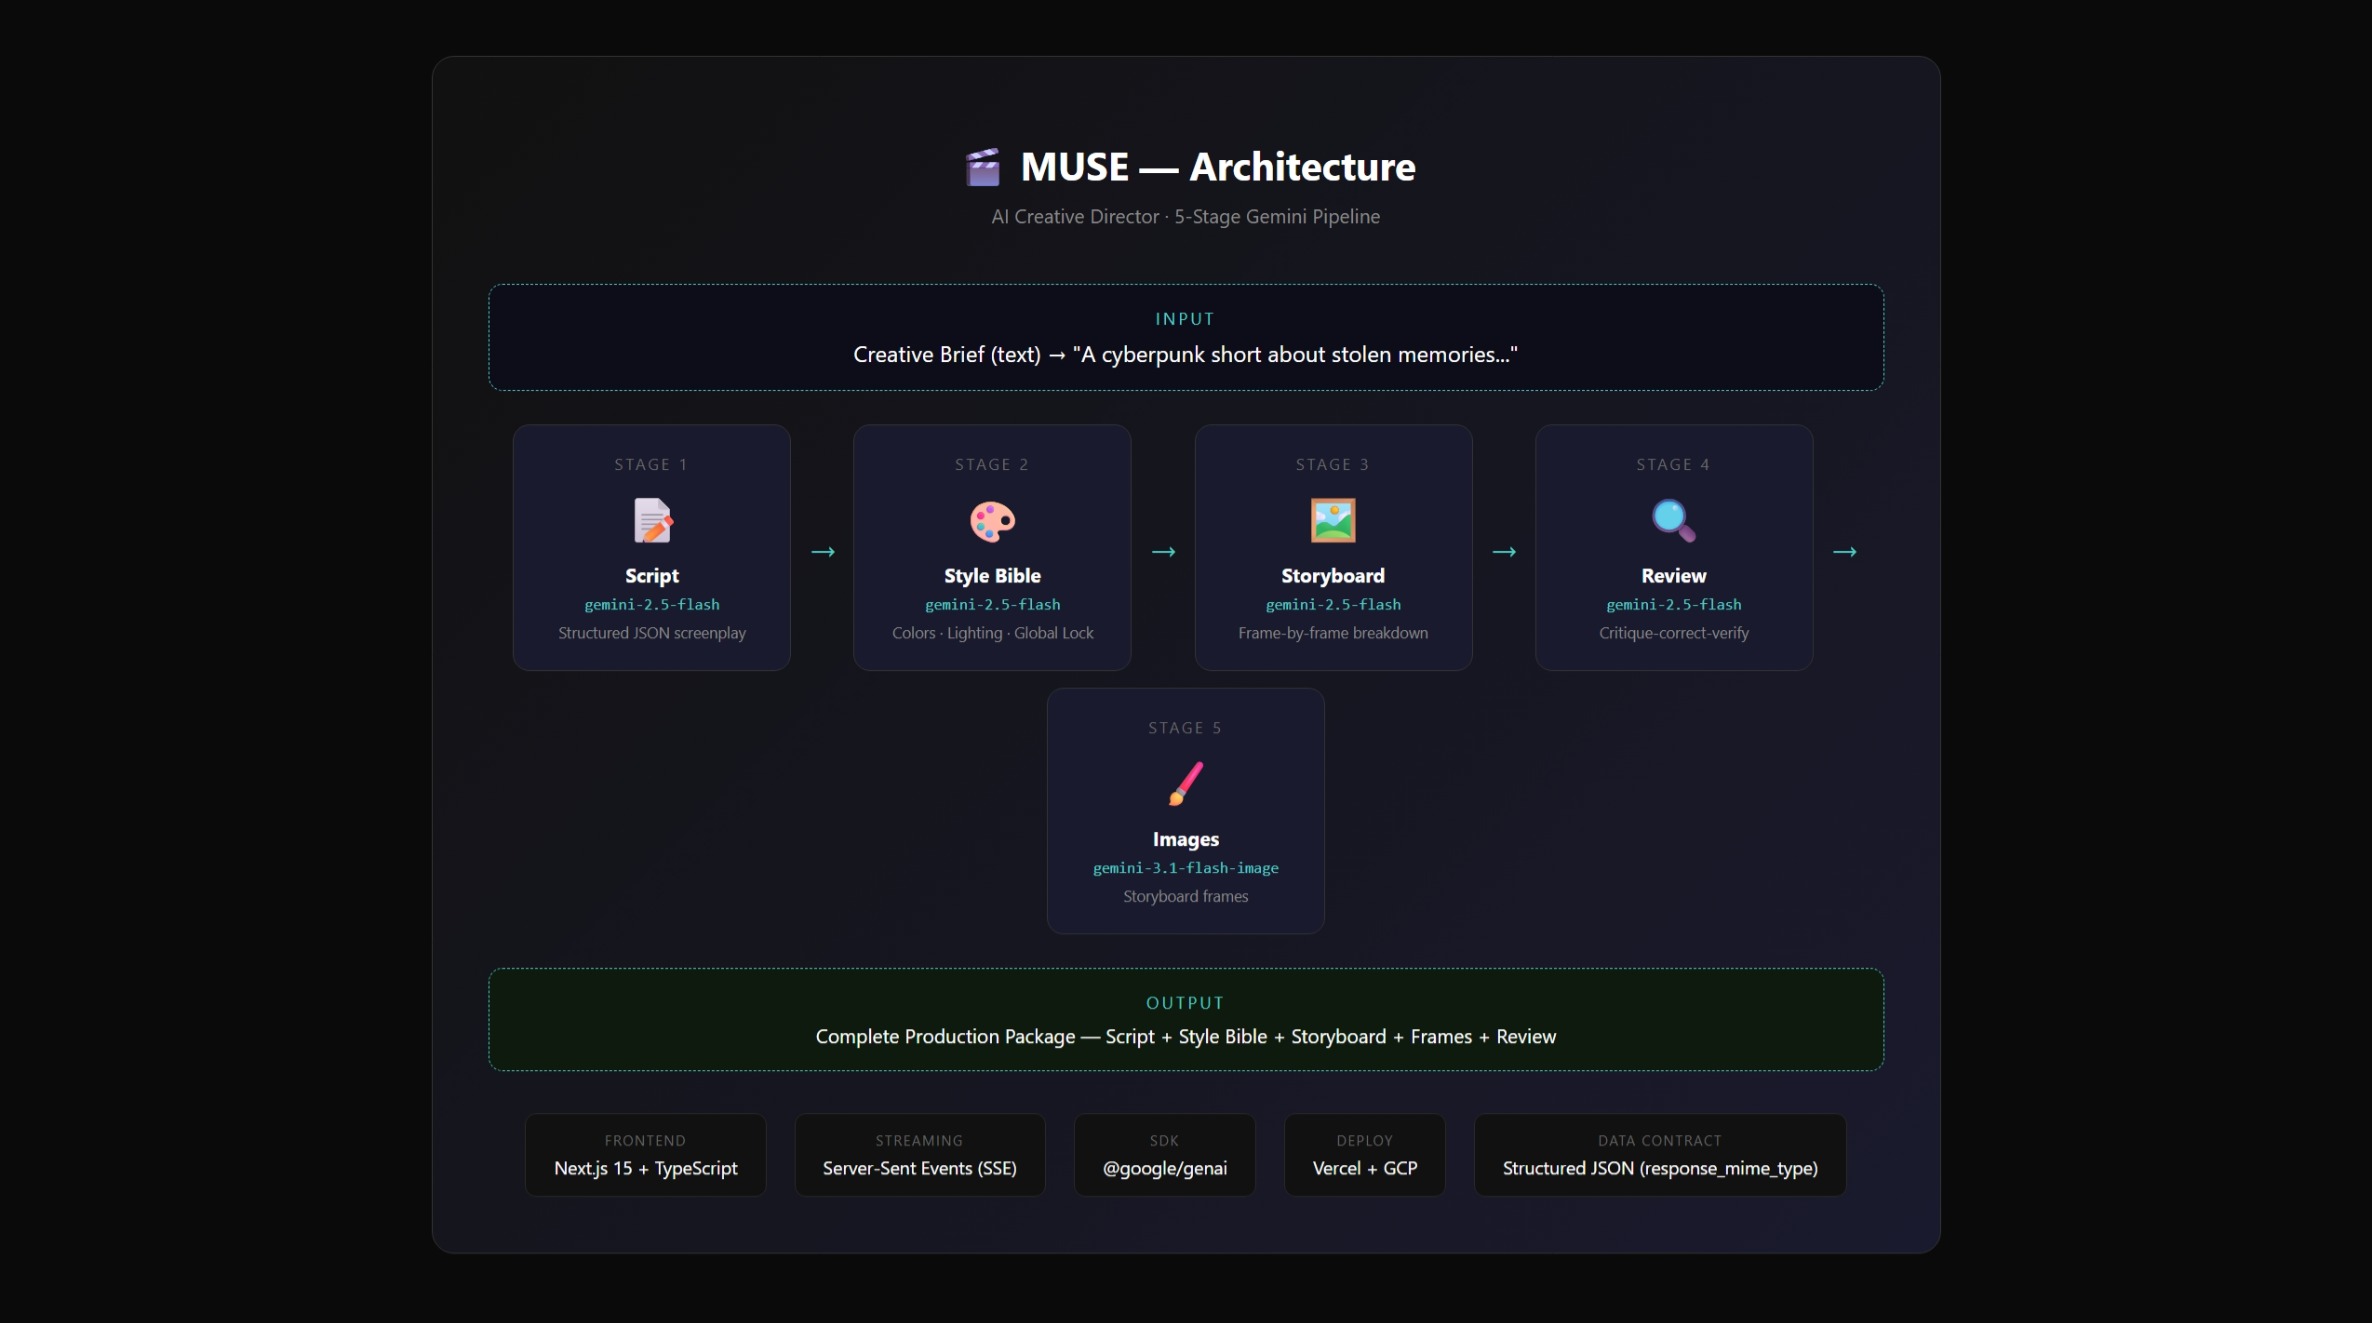
Task: Click Next.js 15 + TypeScript text
Action: click(x=646, y=1169)
